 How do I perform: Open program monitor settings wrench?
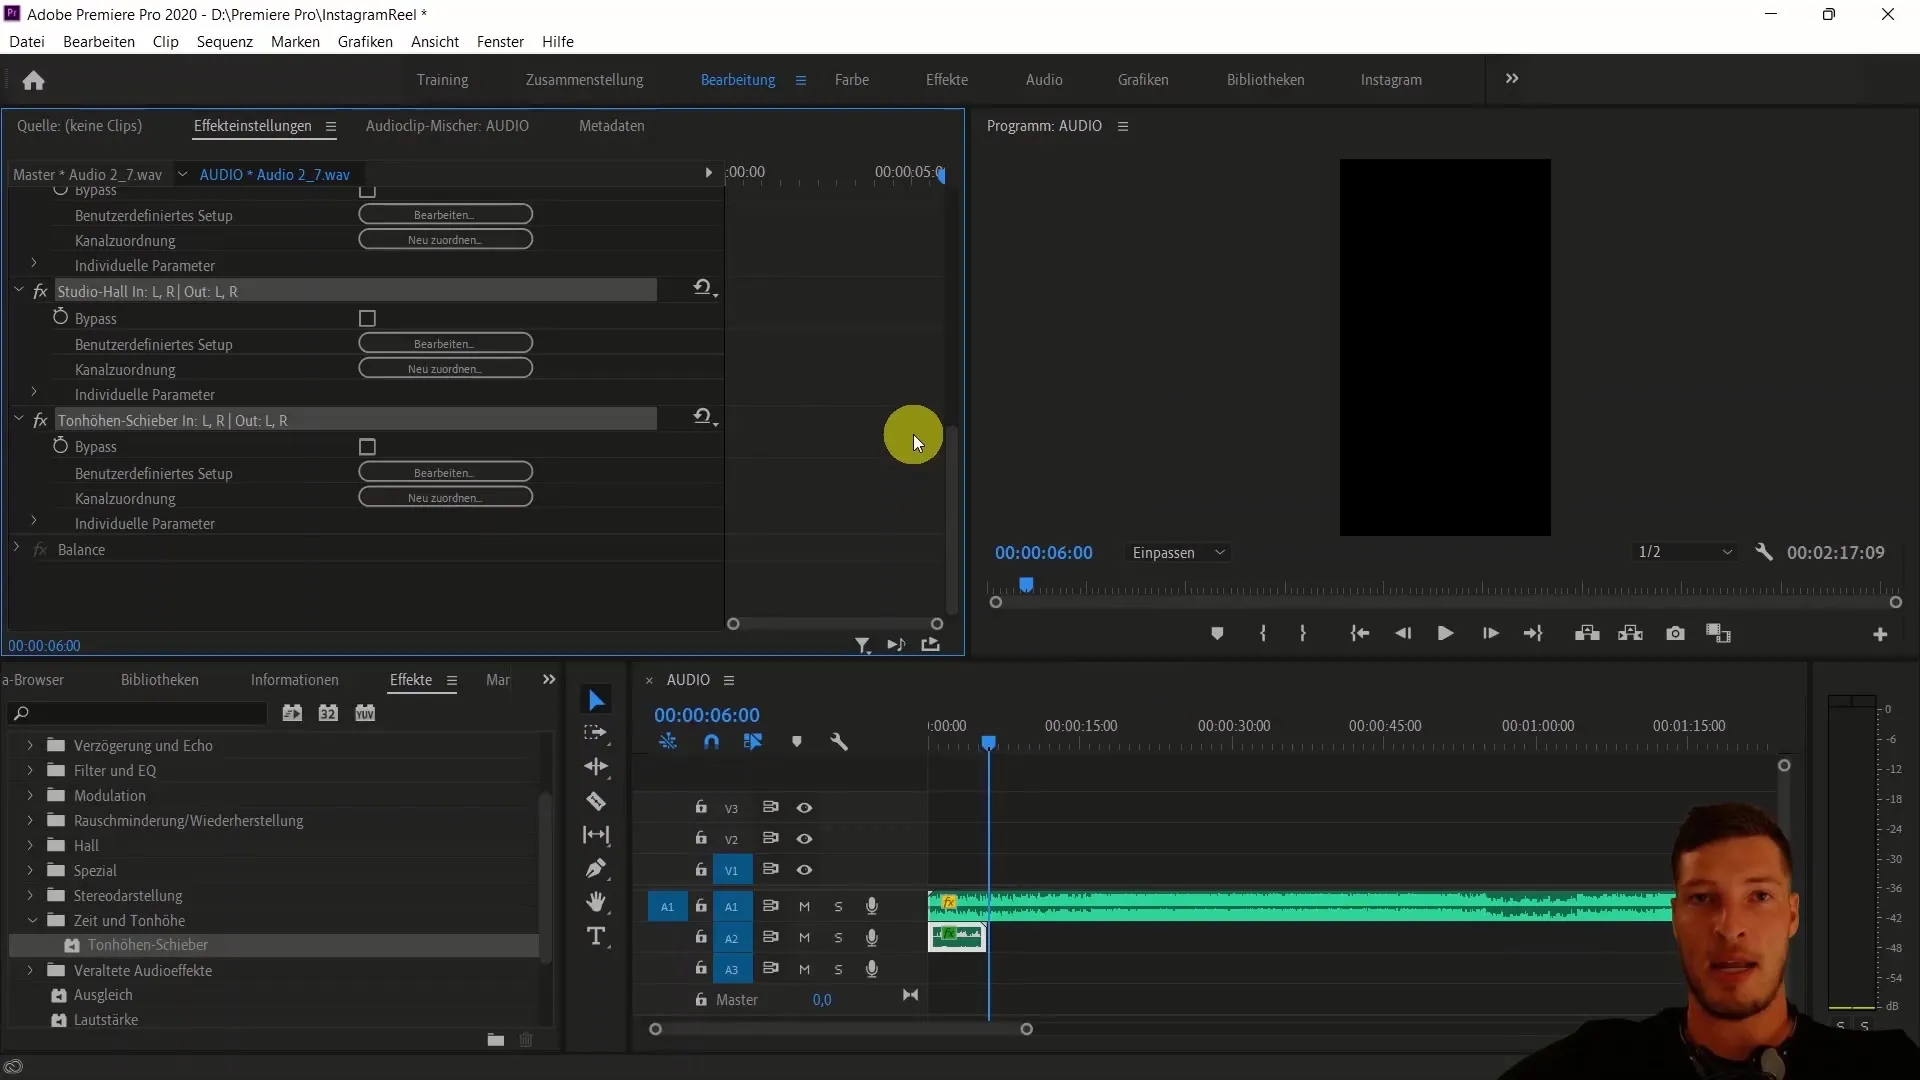pyautogui.click(x=1764, y=552)
